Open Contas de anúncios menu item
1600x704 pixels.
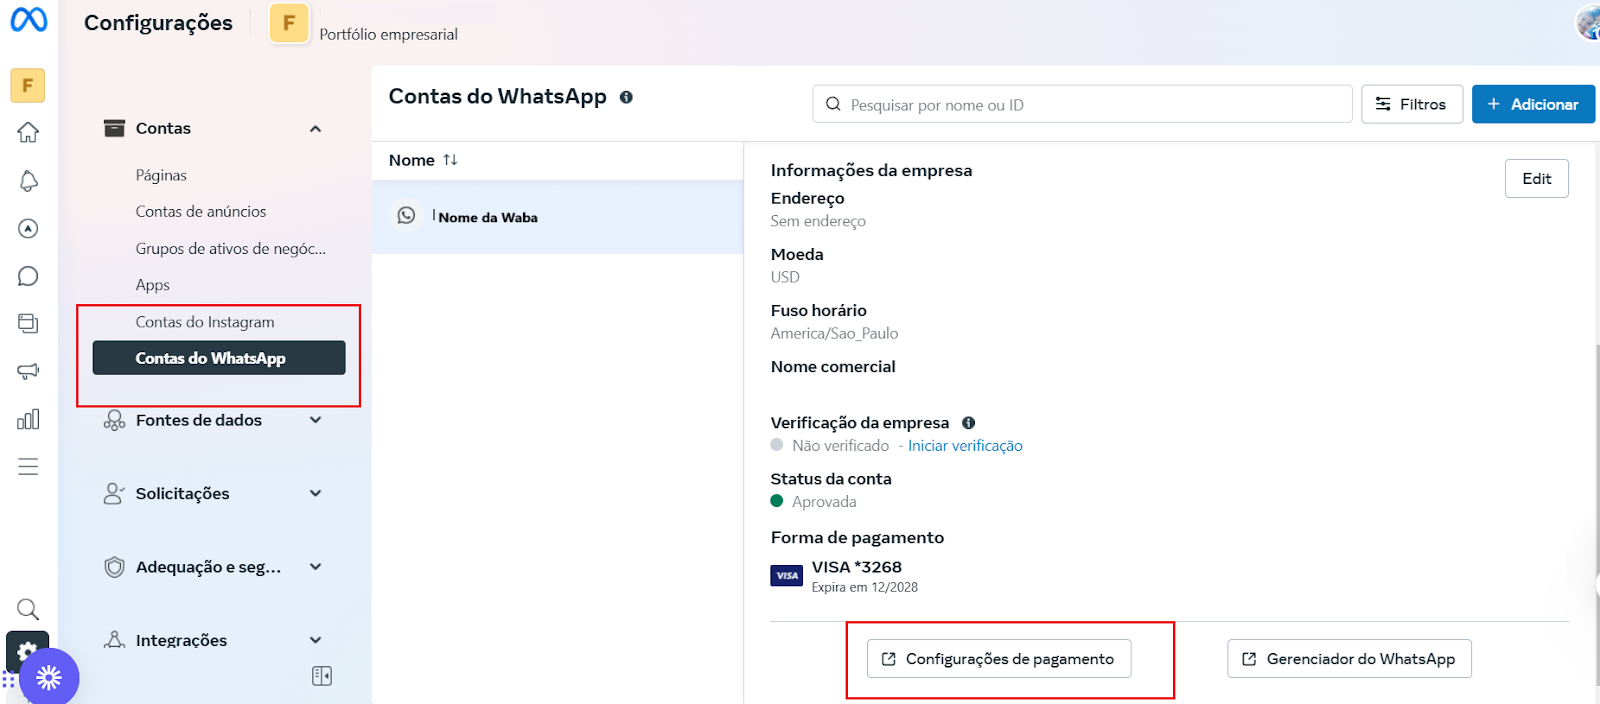click(201, 212)
